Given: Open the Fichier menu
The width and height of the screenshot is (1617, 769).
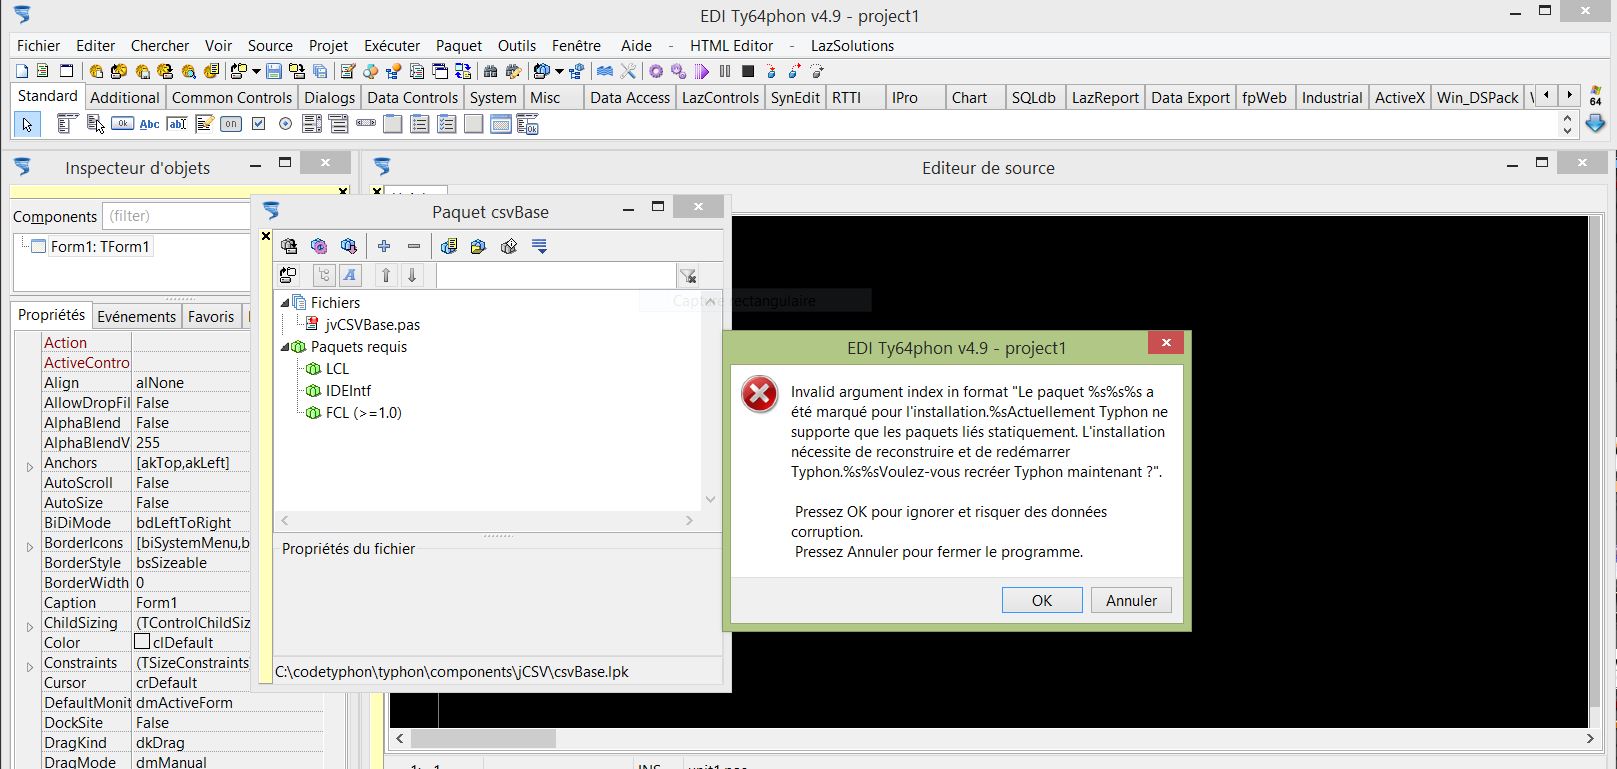Looking at the screenshot, I should pos(38,46).
